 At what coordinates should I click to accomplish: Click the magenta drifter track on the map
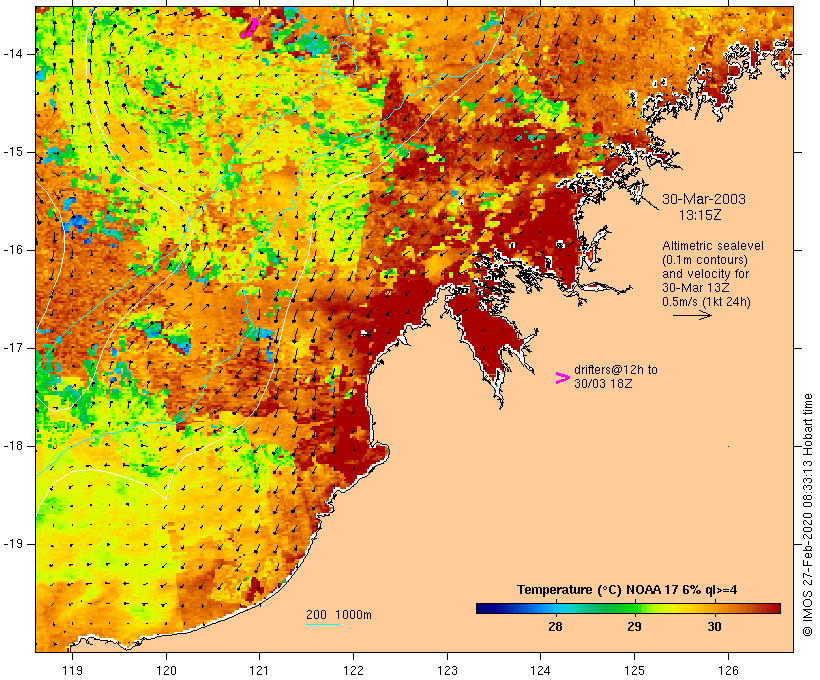coord(250,28)
